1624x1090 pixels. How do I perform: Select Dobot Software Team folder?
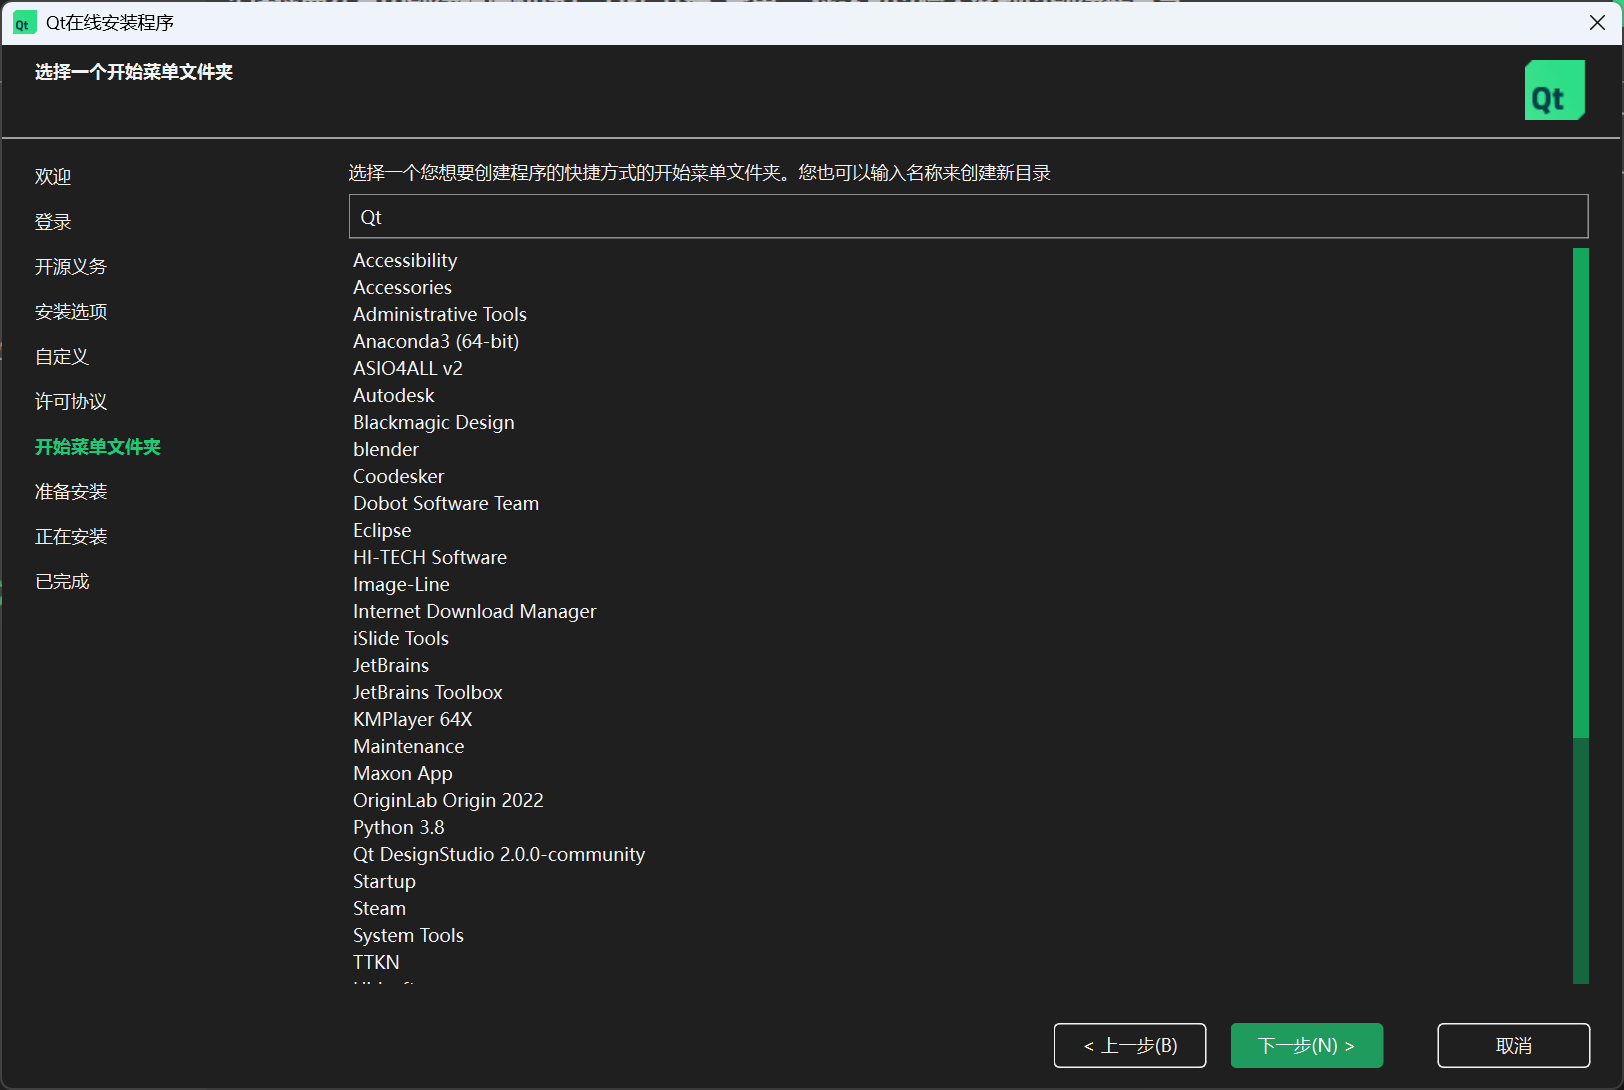click(445, 503)
